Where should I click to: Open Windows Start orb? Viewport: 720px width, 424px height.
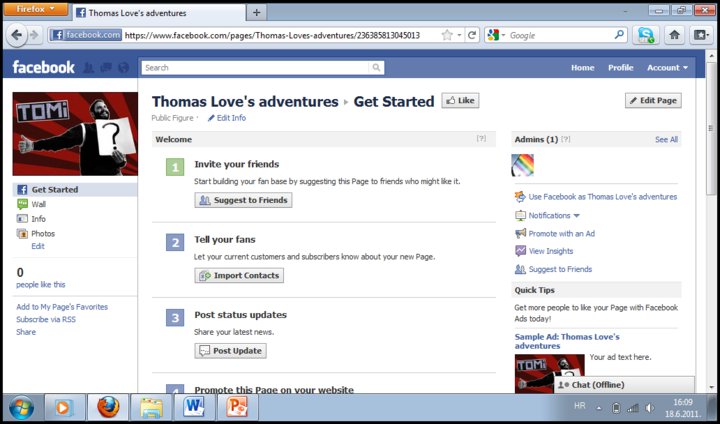point(21,408)
